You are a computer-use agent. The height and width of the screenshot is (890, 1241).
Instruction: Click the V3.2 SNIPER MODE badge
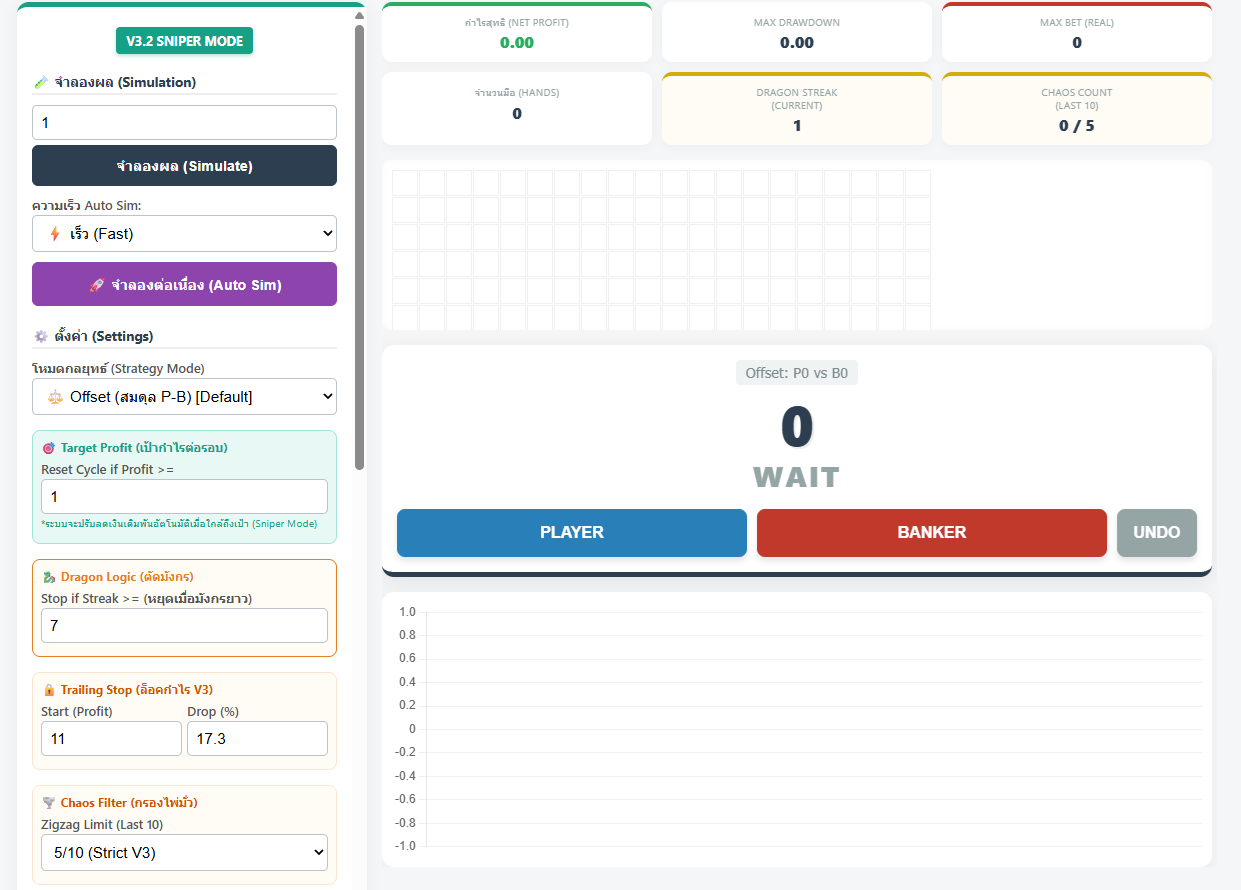pos(184,41)
